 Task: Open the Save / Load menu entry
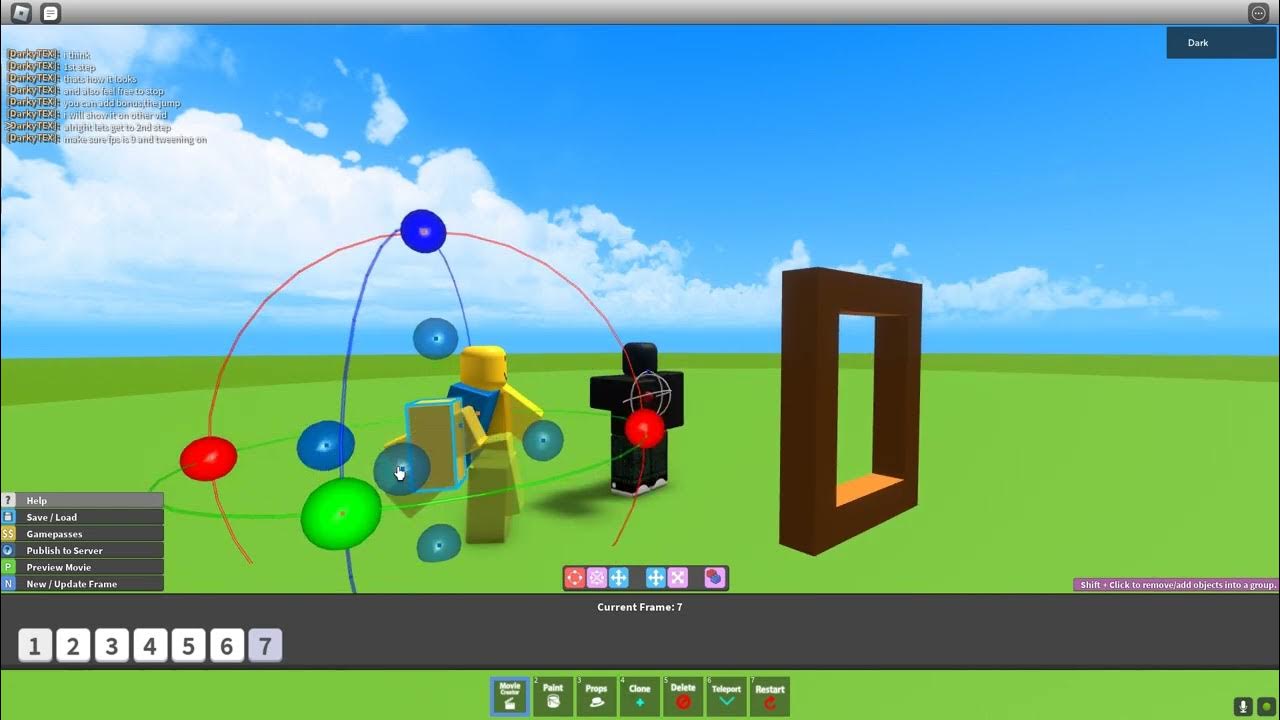point(82,517)
